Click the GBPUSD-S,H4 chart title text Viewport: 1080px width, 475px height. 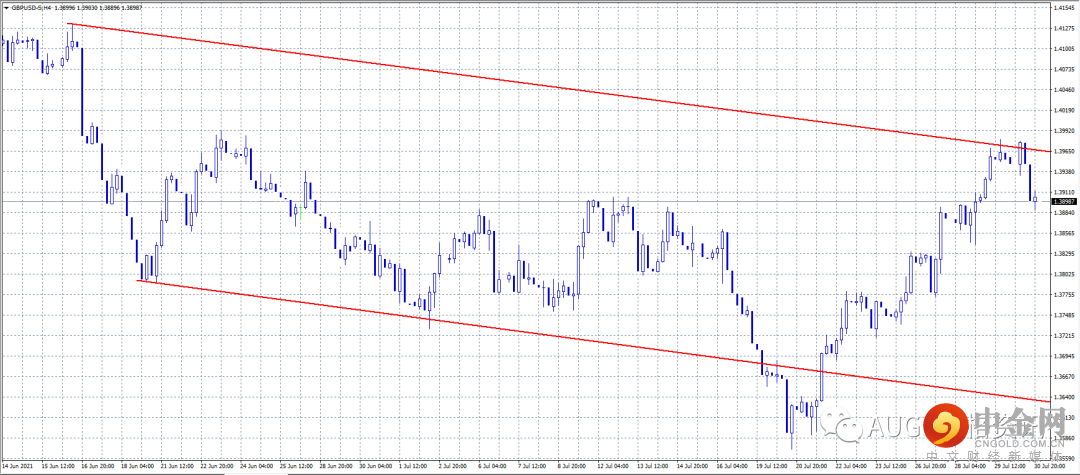33,6
